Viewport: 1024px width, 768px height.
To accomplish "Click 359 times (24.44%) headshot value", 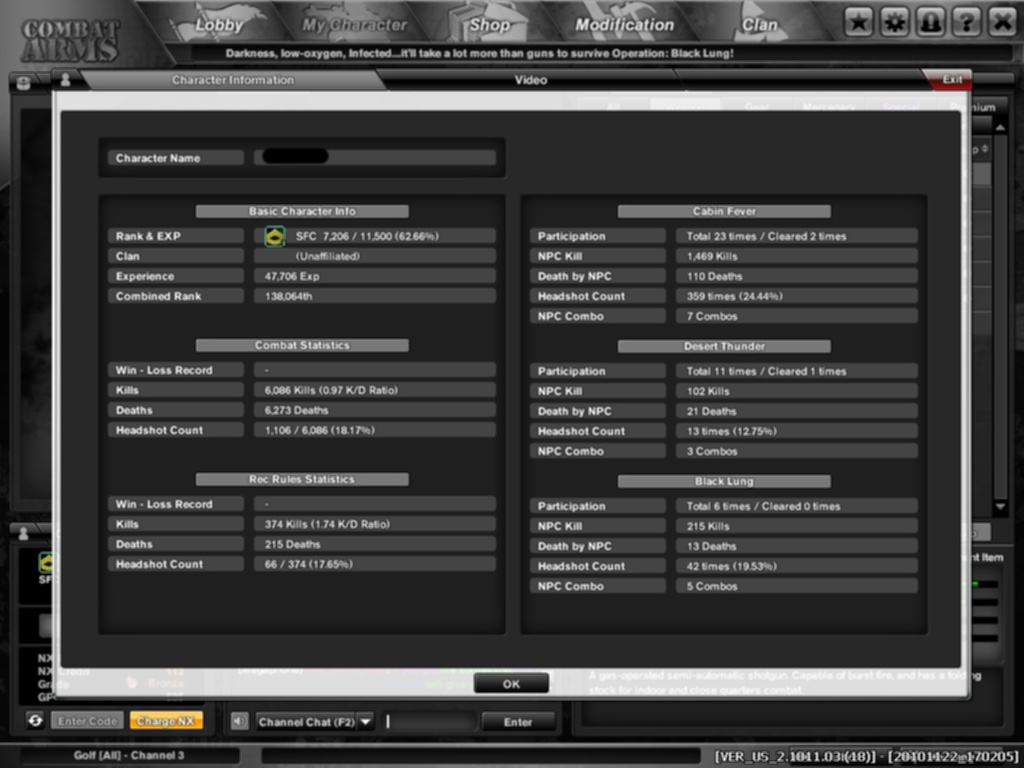I will tap(734, 296).
